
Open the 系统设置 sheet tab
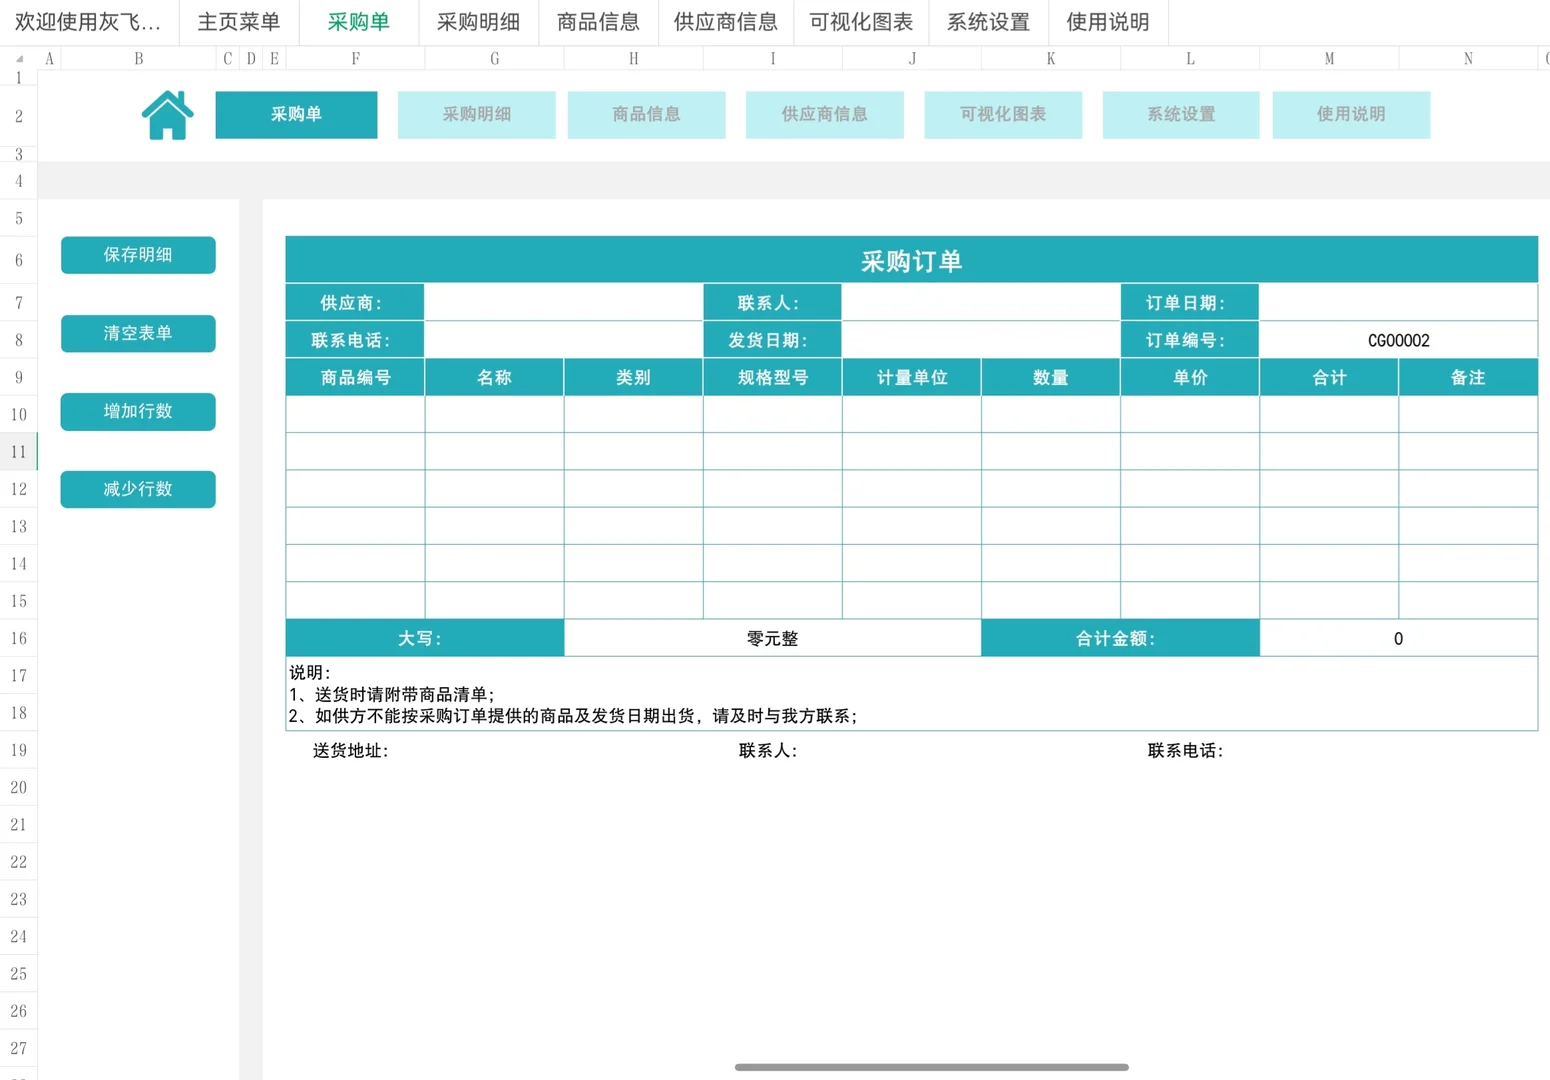click(x=986, y=22)
